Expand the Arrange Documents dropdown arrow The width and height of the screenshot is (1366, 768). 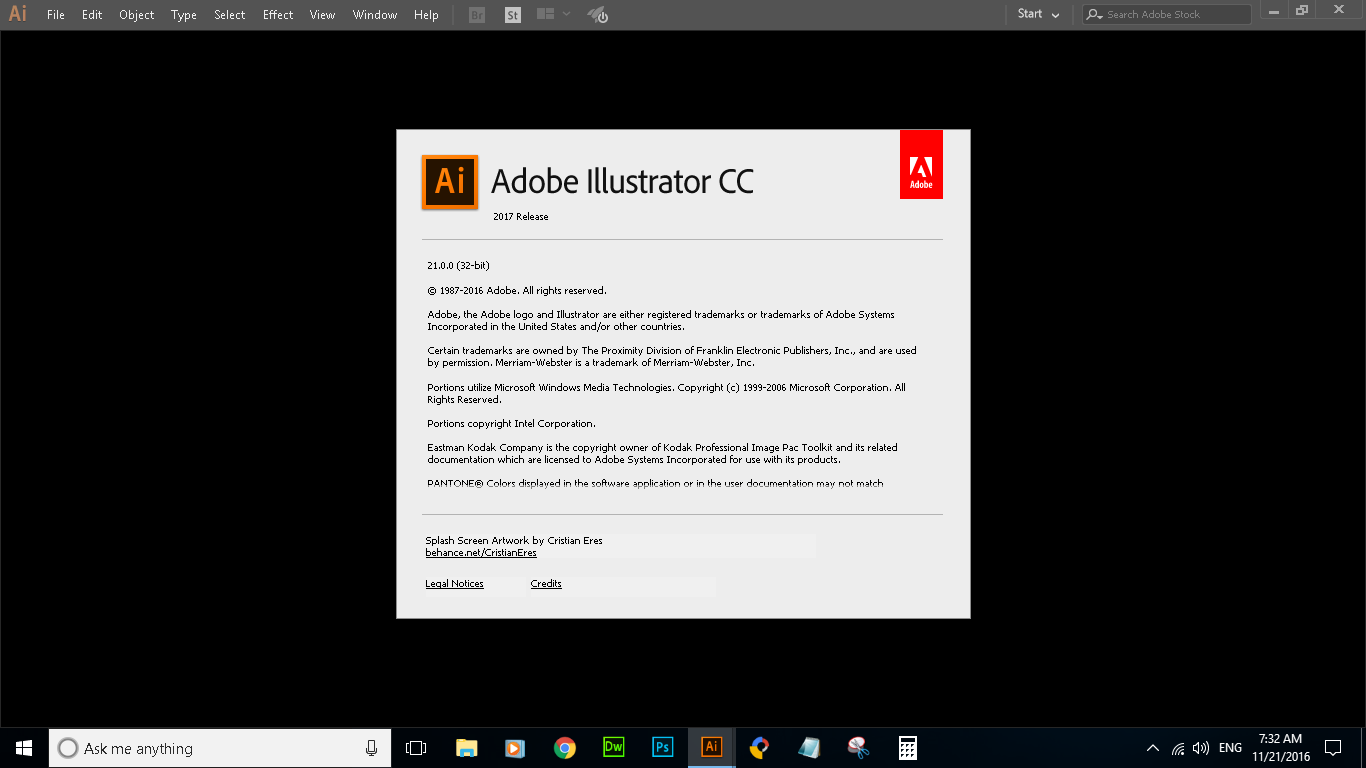pos(567,14)
